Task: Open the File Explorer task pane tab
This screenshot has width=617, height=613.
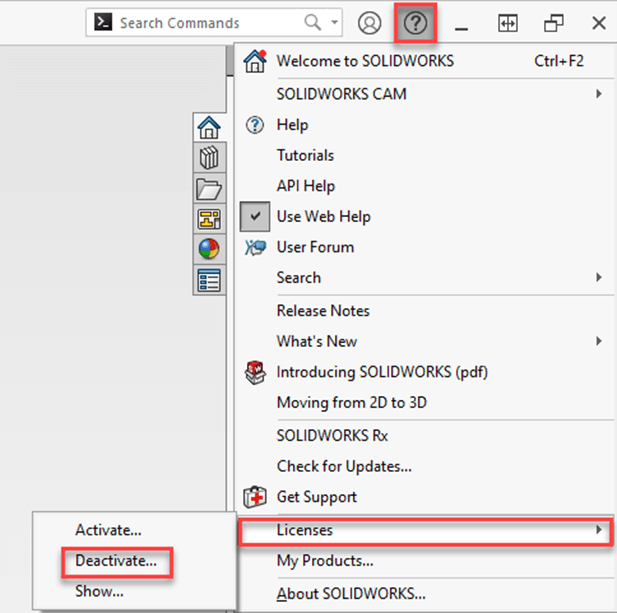Action: 209,188
